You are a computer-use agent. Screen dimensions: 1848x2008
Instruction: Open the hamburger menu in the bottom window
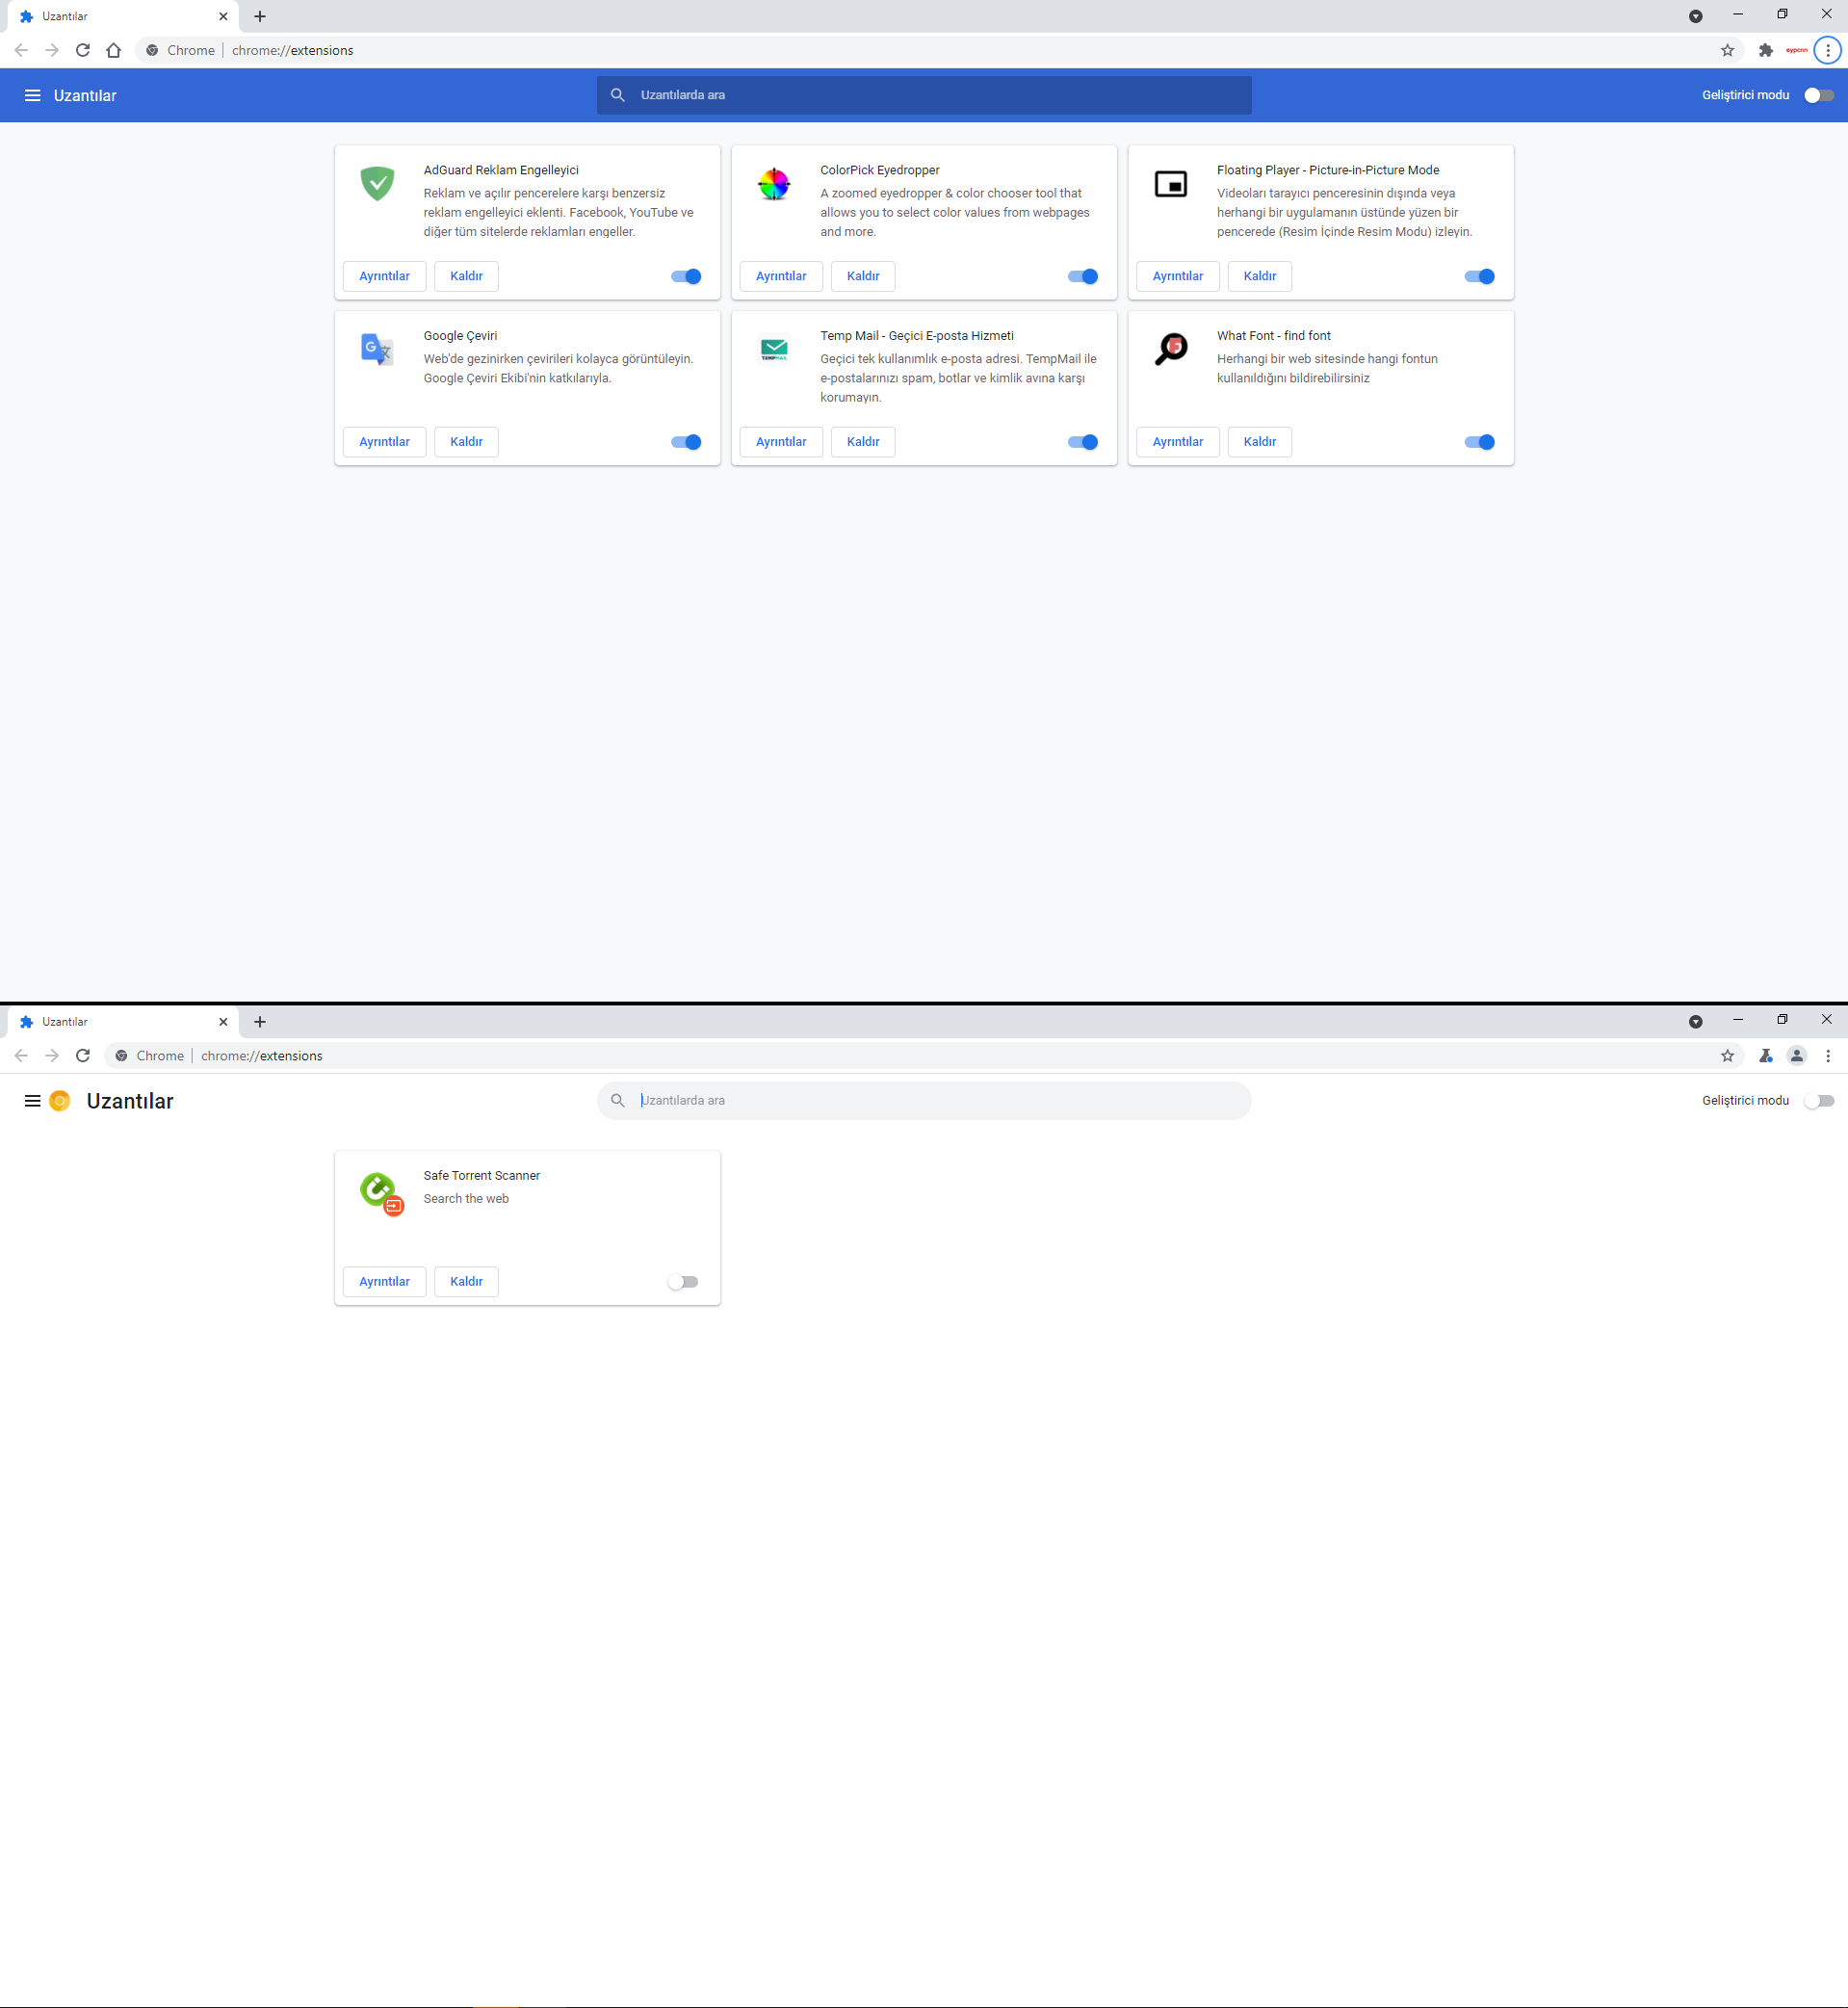click(32, 1100)
